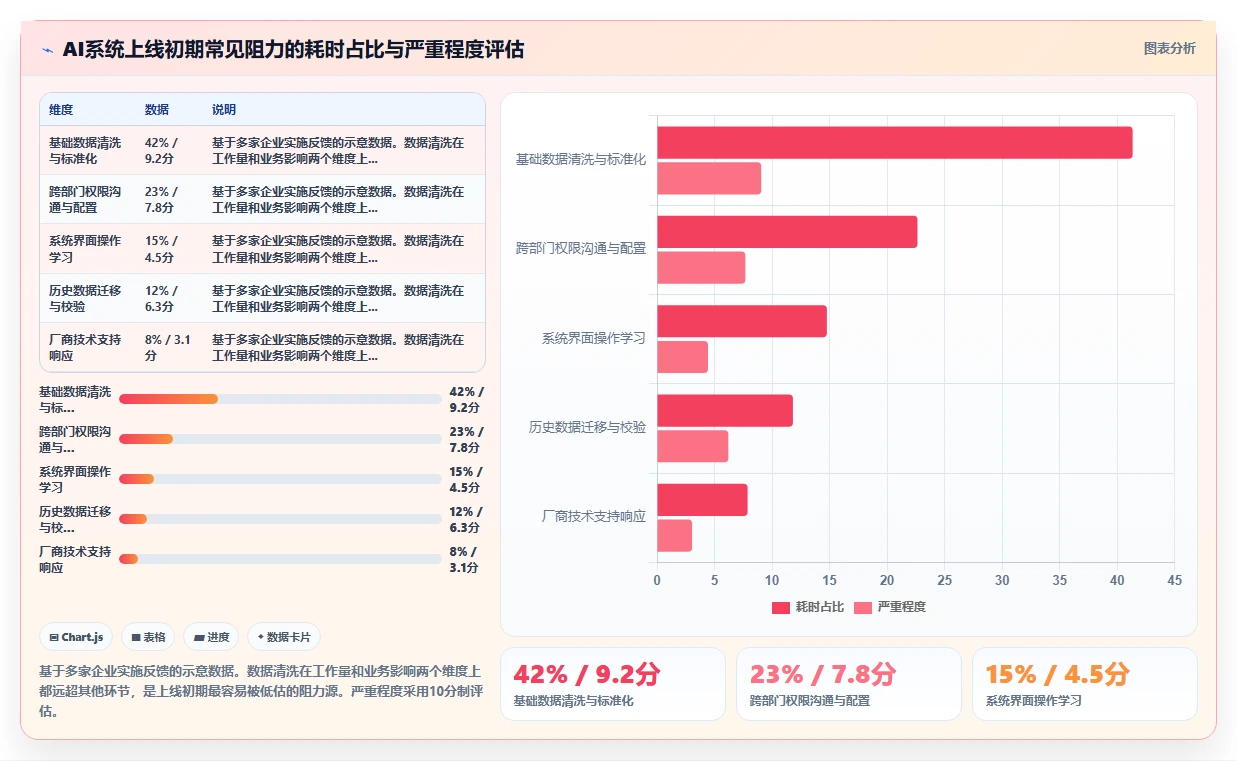Click the 严重程度 bar for 跨部门权限沟通与配置

pos(701,267)
